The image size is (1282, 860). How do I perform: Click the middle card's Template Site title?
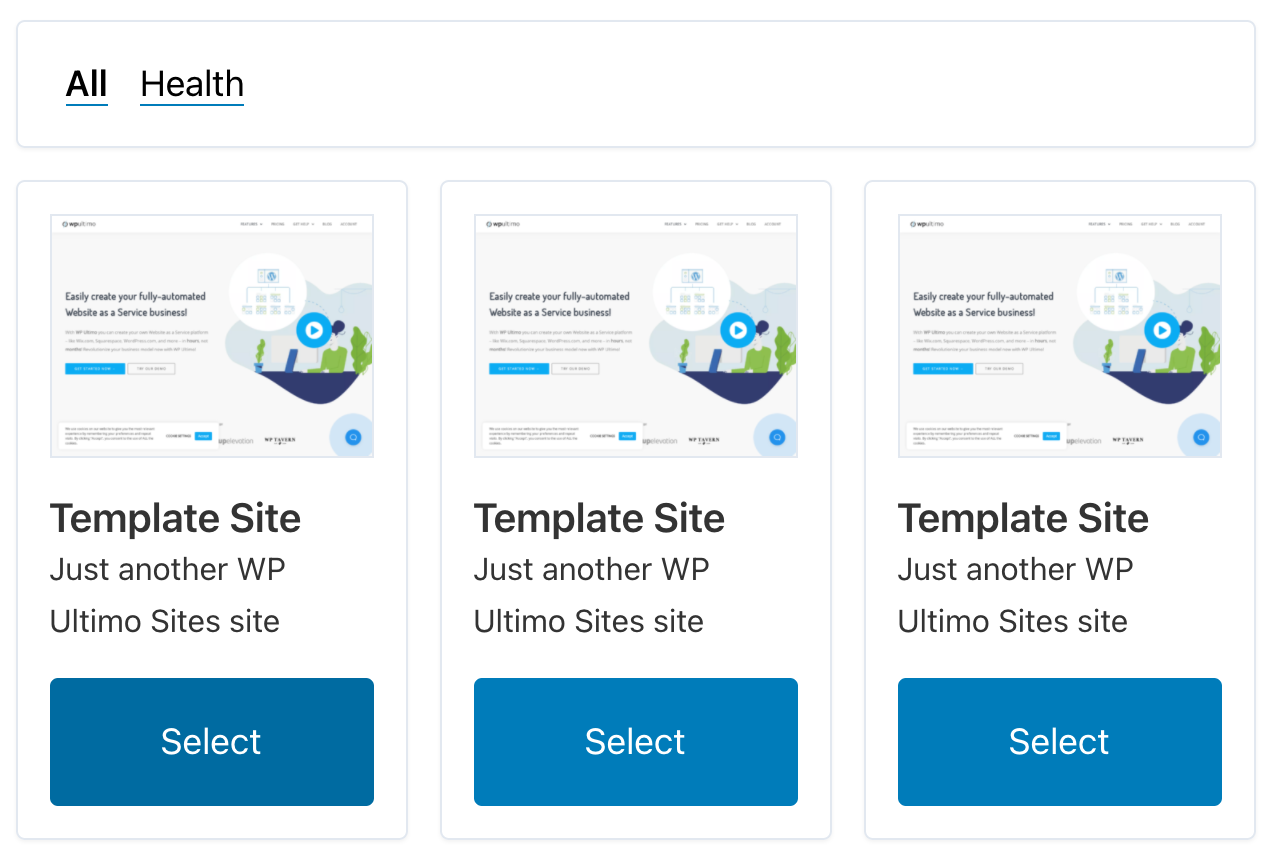pos(599,518)
